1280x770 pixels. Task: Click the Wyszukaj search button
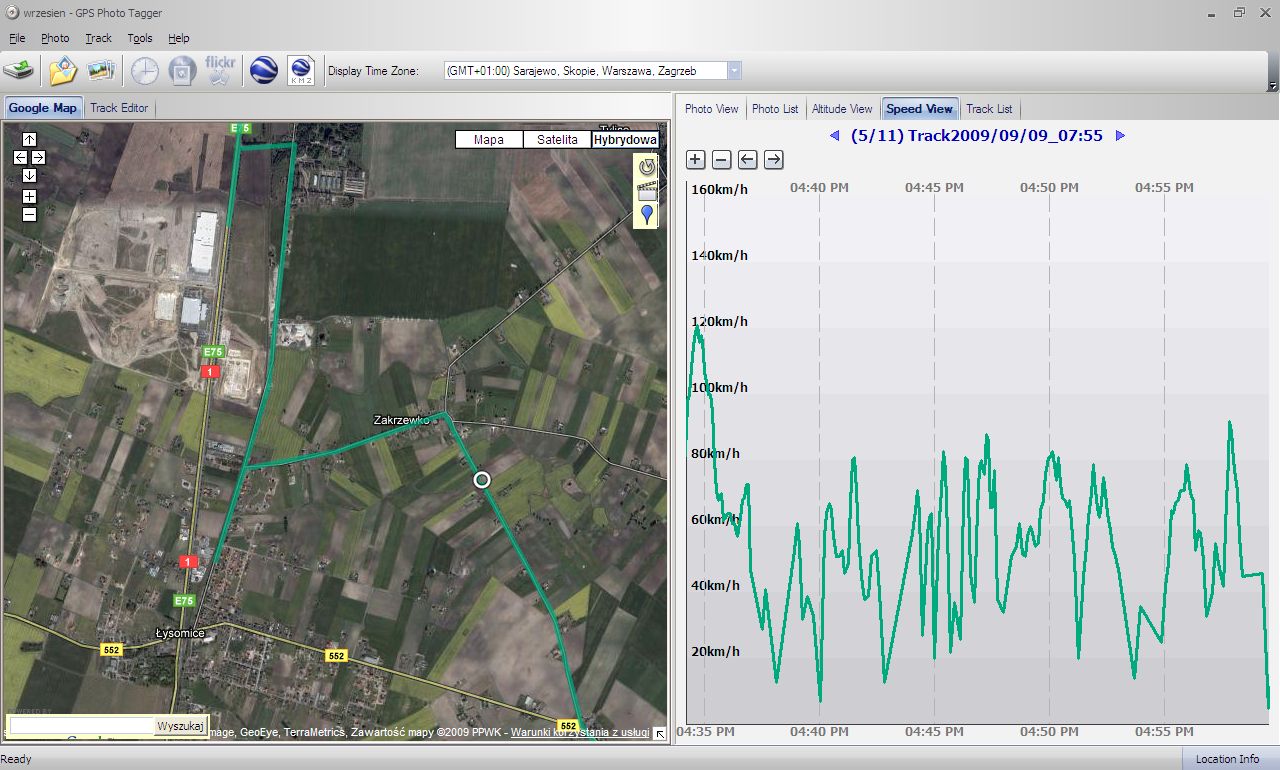pyautogui.click(x=181, y=726)
